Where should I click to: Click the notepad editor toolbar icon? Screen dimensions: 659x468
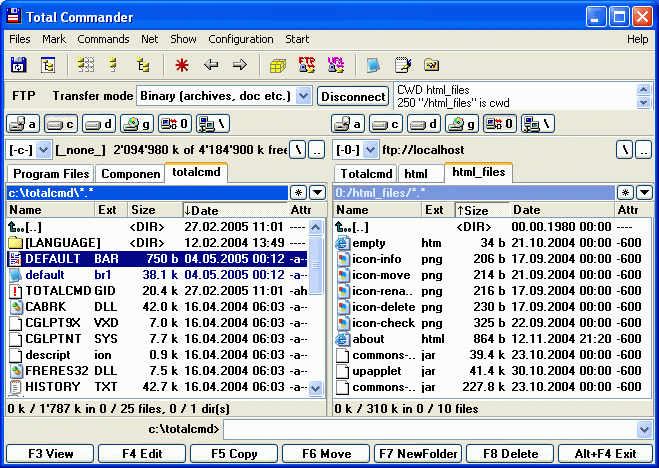[403, 65]
